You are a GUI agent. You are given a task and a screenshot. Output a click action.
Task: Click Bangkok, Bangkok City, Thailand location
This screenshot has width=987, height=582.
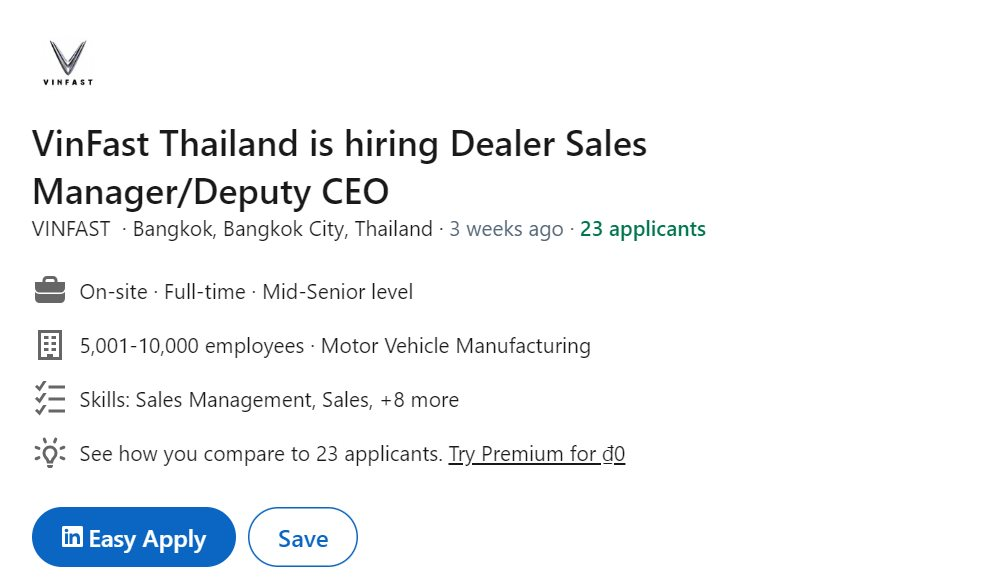[x=282, y=229]
